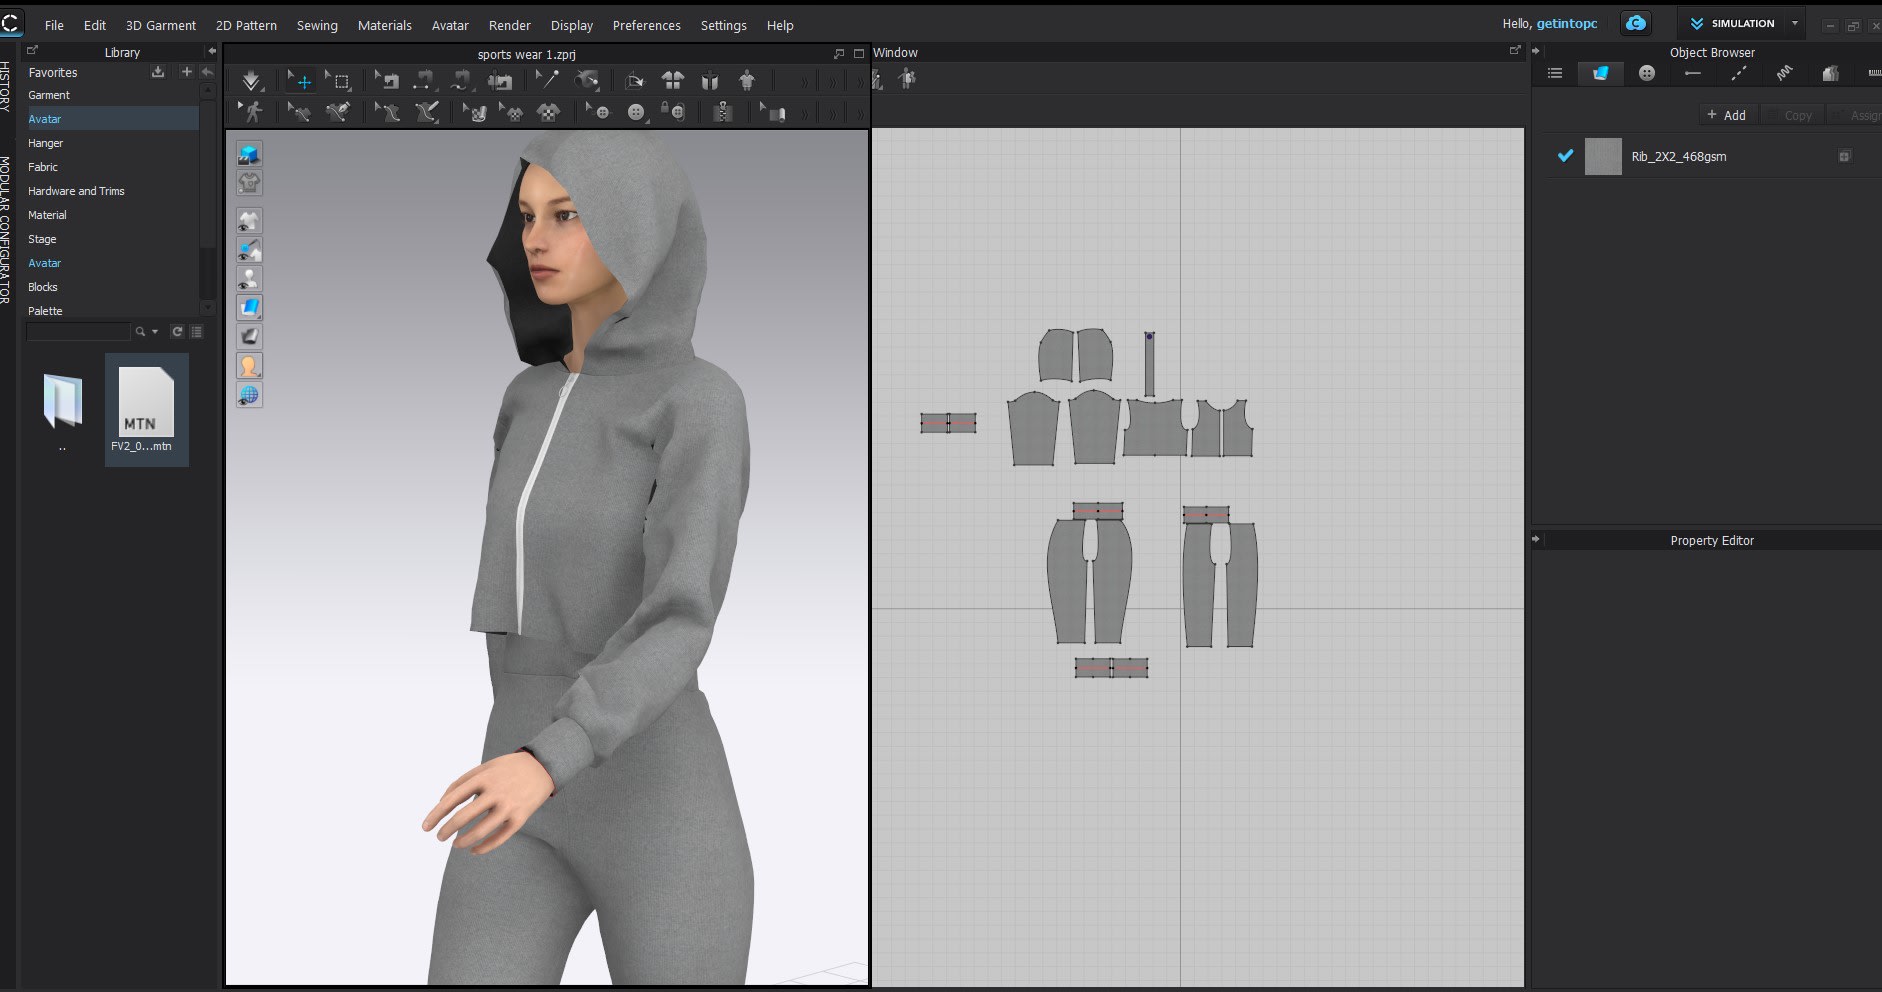This screenshot has height=992, width=1882.
Task: Open the 2D Pattern menu
Action: click(x=246, y=25)
